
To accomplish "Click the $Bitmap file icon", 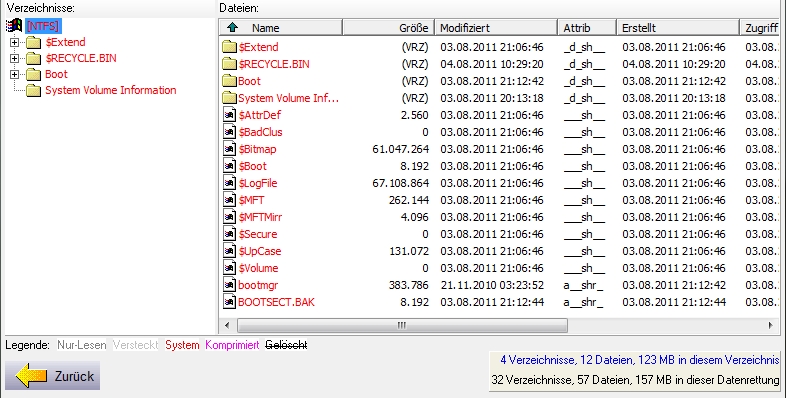I will coord(229,149).
